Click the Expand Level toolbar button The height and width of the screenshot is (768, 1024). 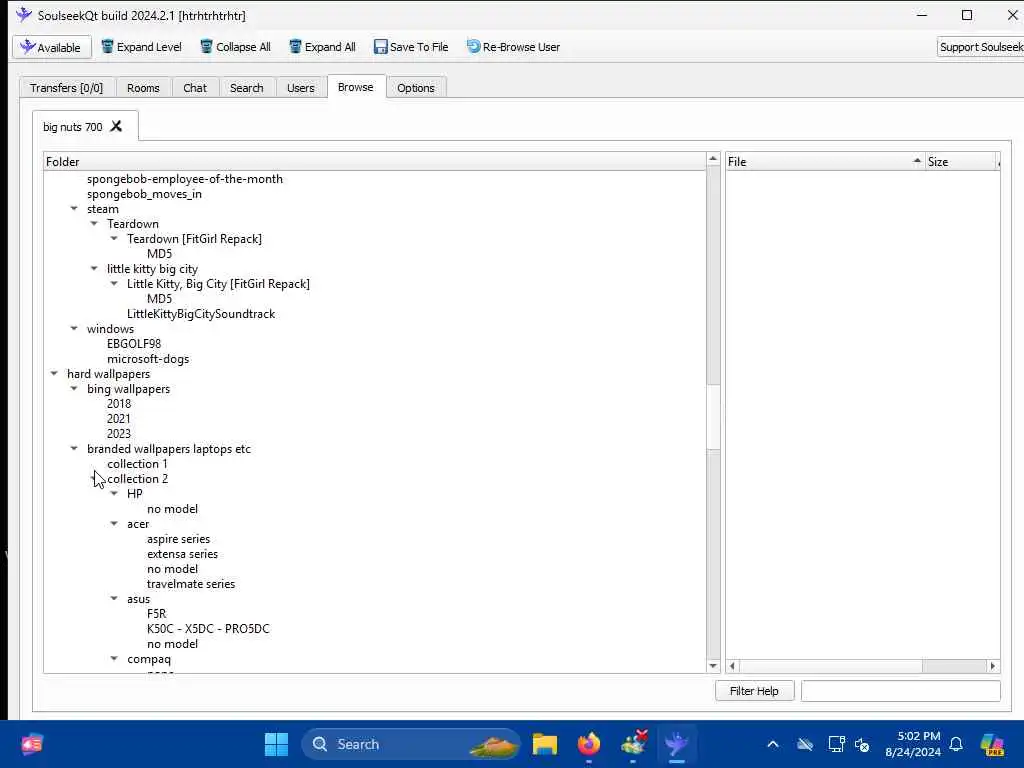[x=141, y=47]
